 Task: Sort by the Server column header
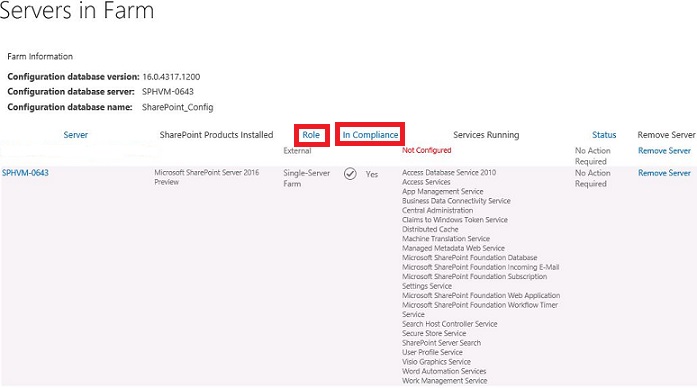[x=76, y=135]
